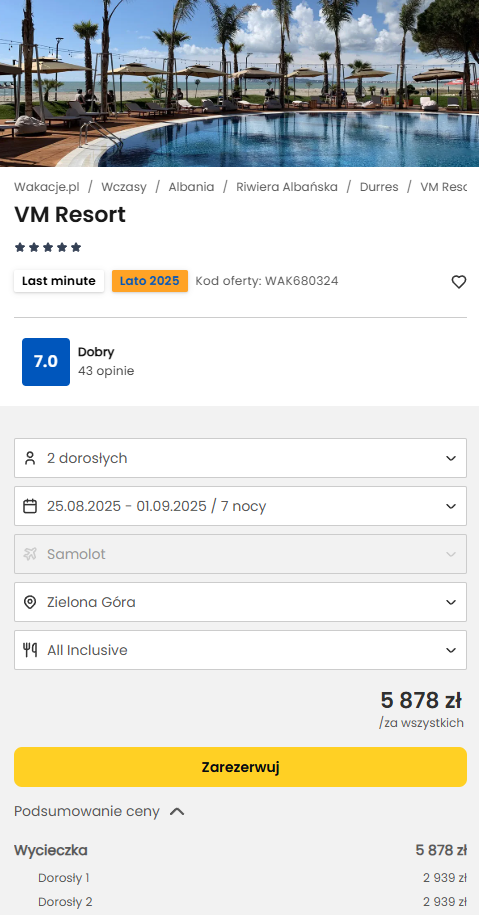Click the blue 7.0 rating badge

[46, 362]
